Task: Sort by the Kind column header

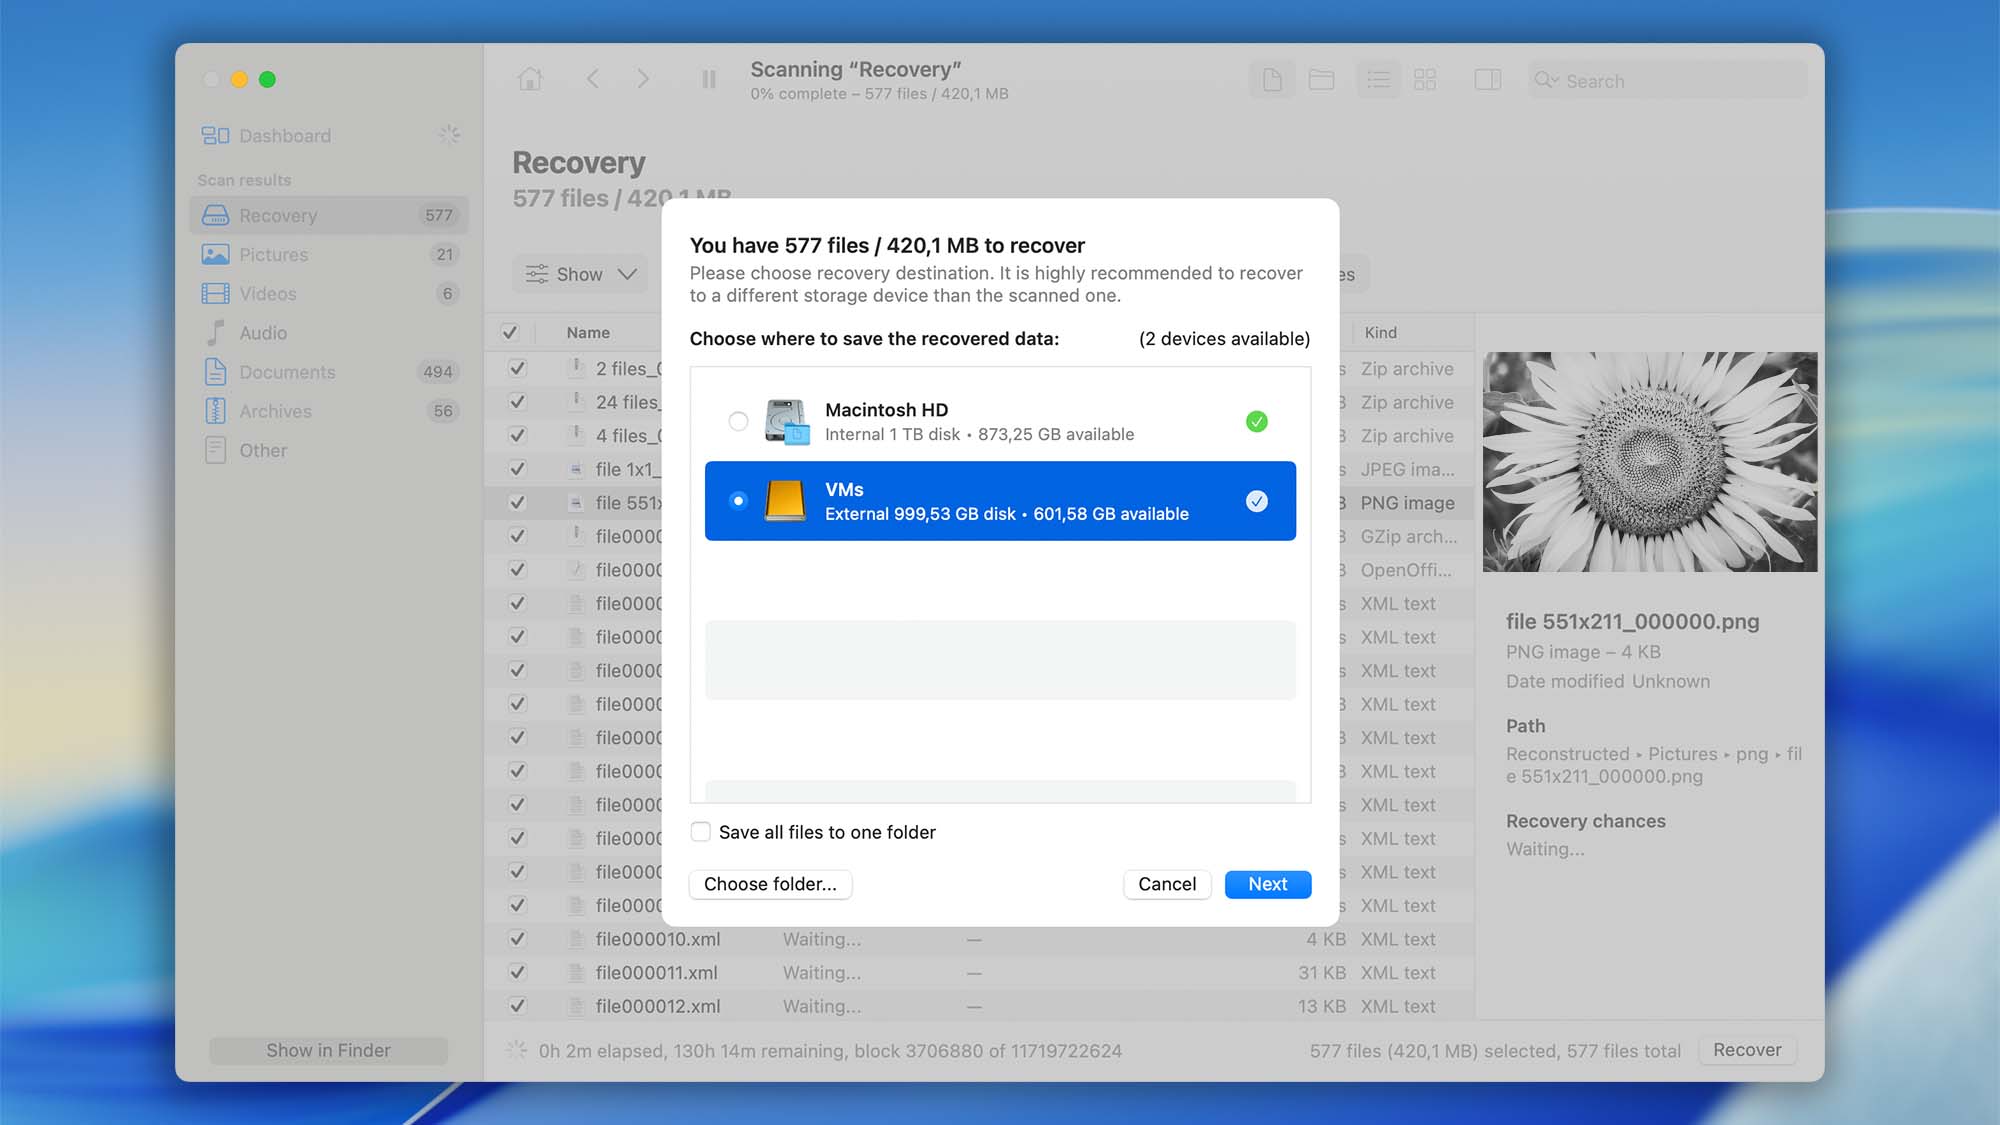Action: coord(1381,332)
